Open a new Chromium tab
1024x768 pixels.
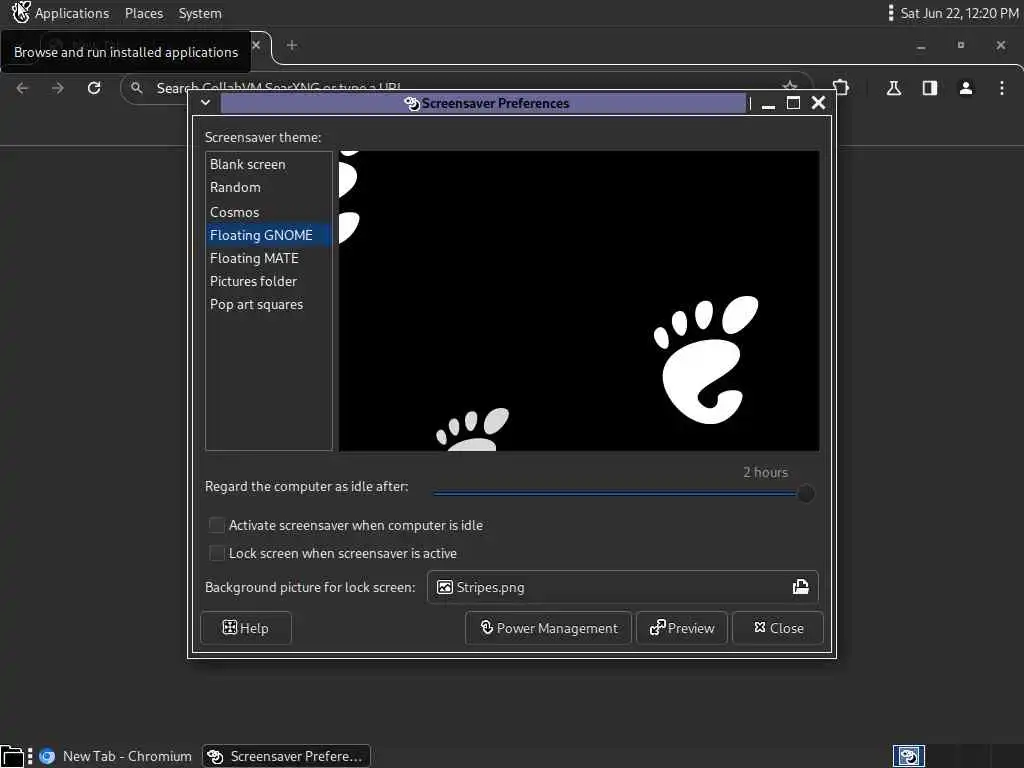click(x=292, y=45)
